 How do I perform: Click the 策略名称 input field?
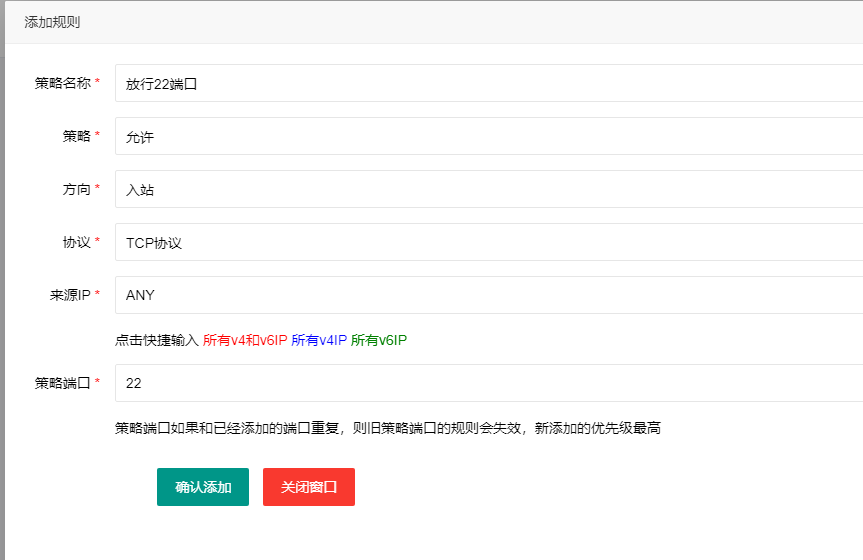coord(489,83)
